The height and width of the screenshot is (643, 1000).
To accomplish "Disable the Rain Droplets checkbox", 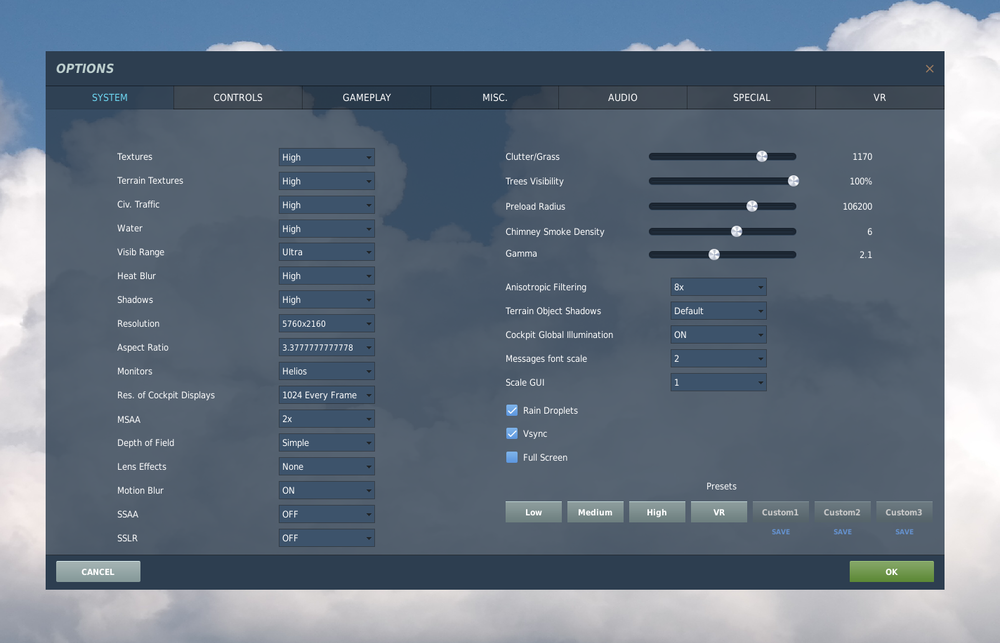I will [513, 410].
